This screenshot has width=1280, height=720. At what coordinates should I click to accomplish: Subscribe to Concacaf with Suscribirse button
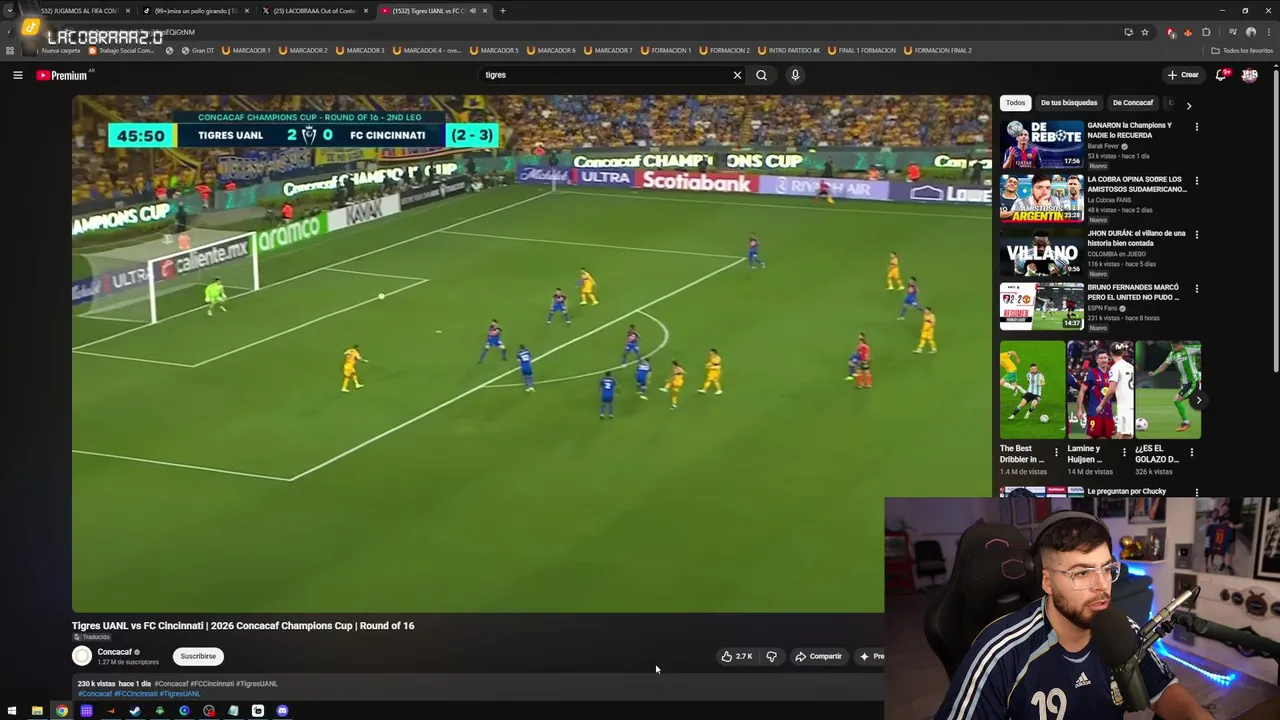(x=198, y=656)
